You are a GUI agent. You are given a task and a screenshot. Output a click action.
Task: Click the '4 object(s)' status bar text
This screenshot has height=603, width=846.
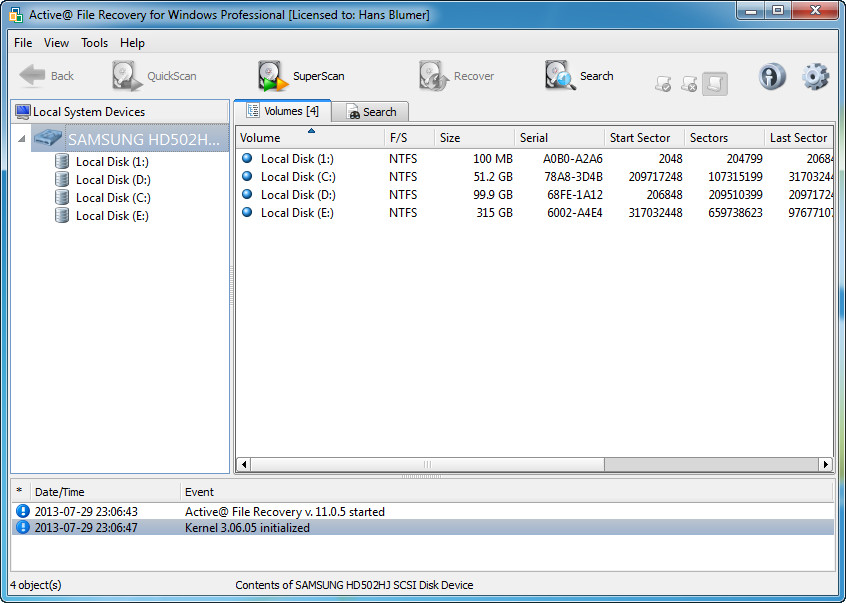(36, 585)
